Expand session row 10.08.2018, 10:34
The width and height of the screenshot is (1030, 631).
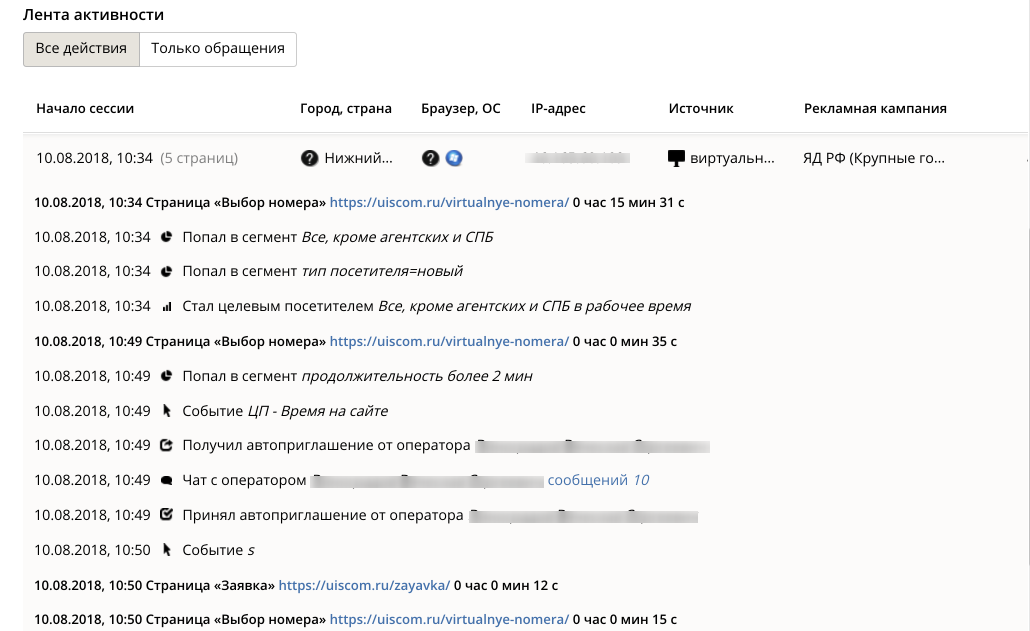point(526,158)
